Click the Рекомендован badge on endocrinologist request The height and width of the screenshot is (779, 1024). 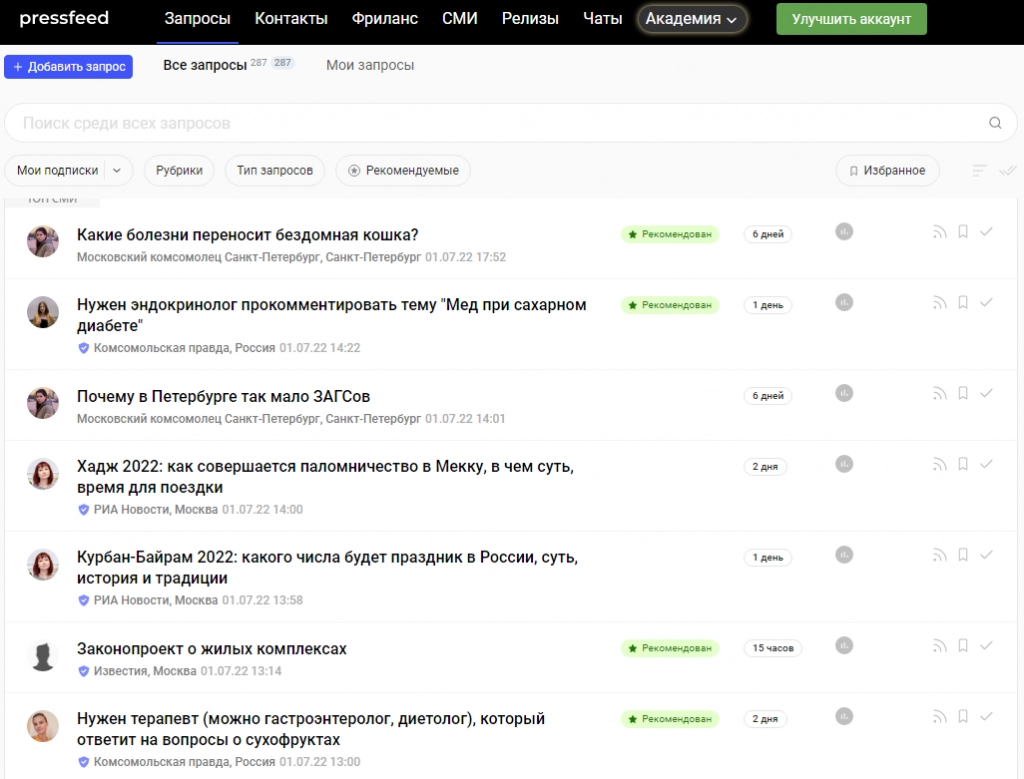pos(670,305)
